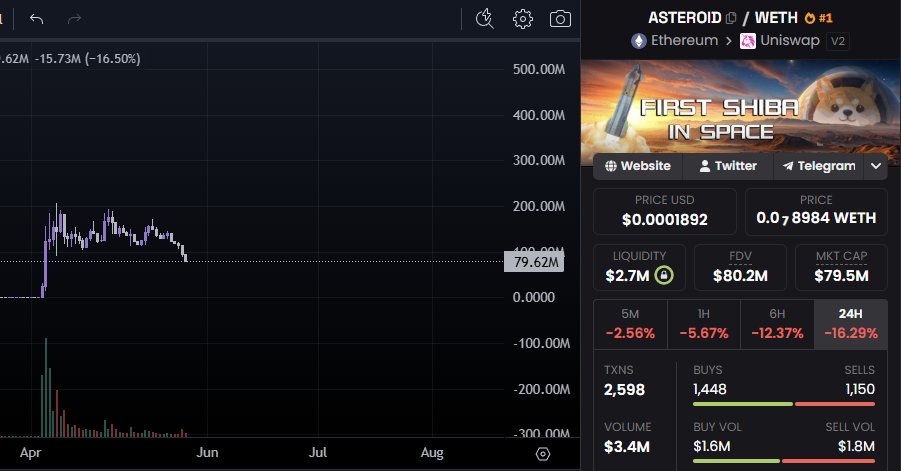Select the 5M timeframe tab

tap(630, 324)
